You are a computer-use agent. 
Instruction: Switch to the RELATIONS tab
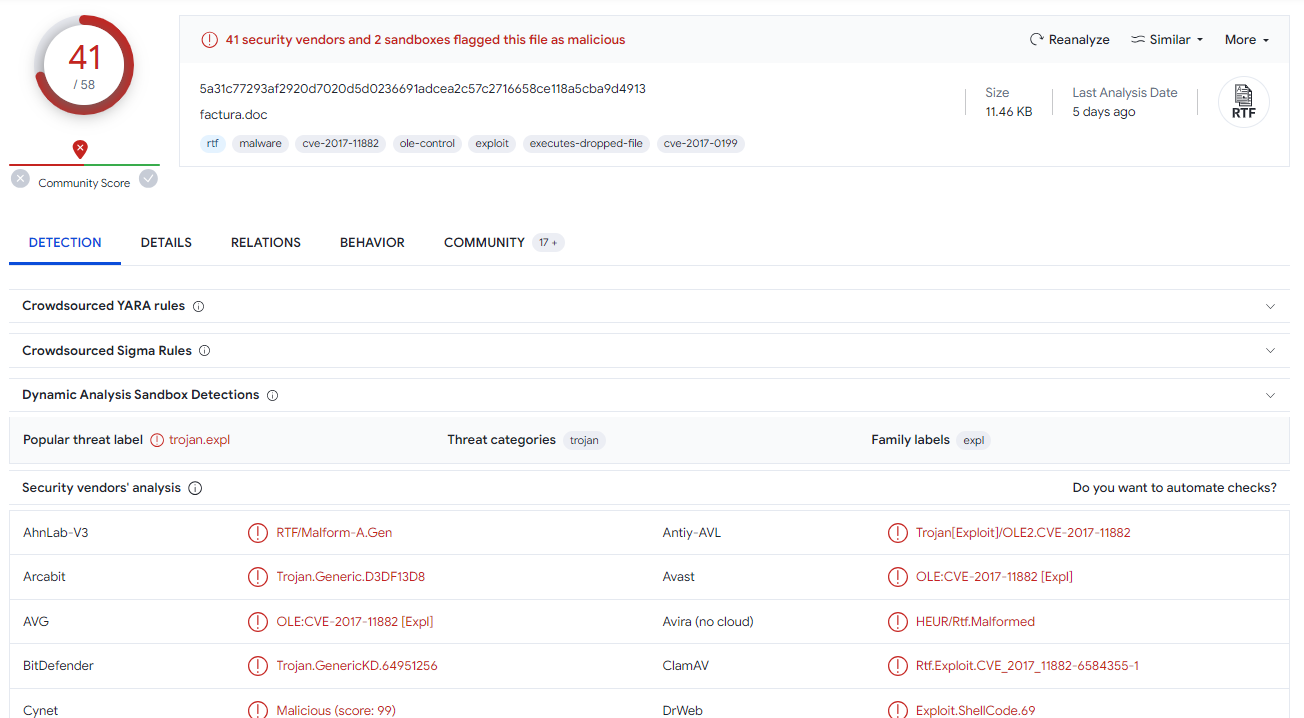[266, 243]
